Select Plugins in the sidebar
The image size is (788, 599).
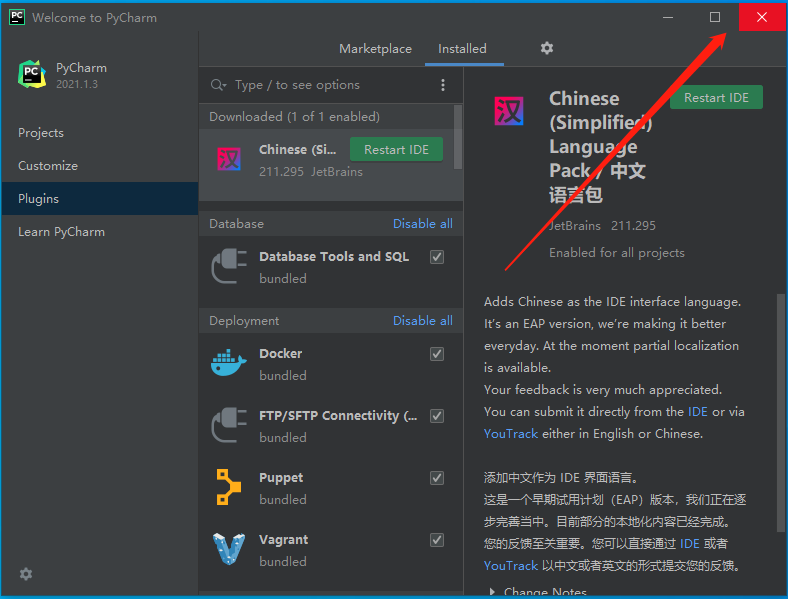click(x=100, y=198)
